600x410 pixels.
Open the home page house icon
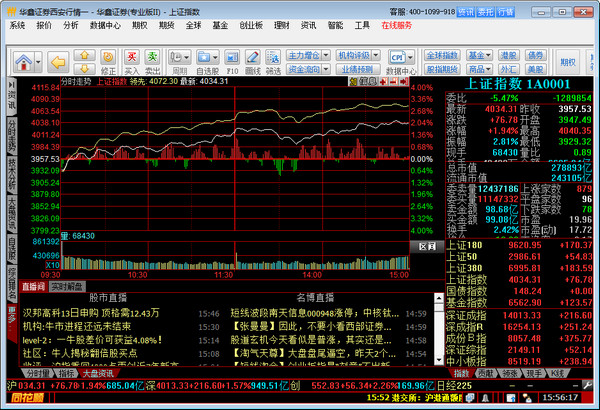[x=24, y=62]
